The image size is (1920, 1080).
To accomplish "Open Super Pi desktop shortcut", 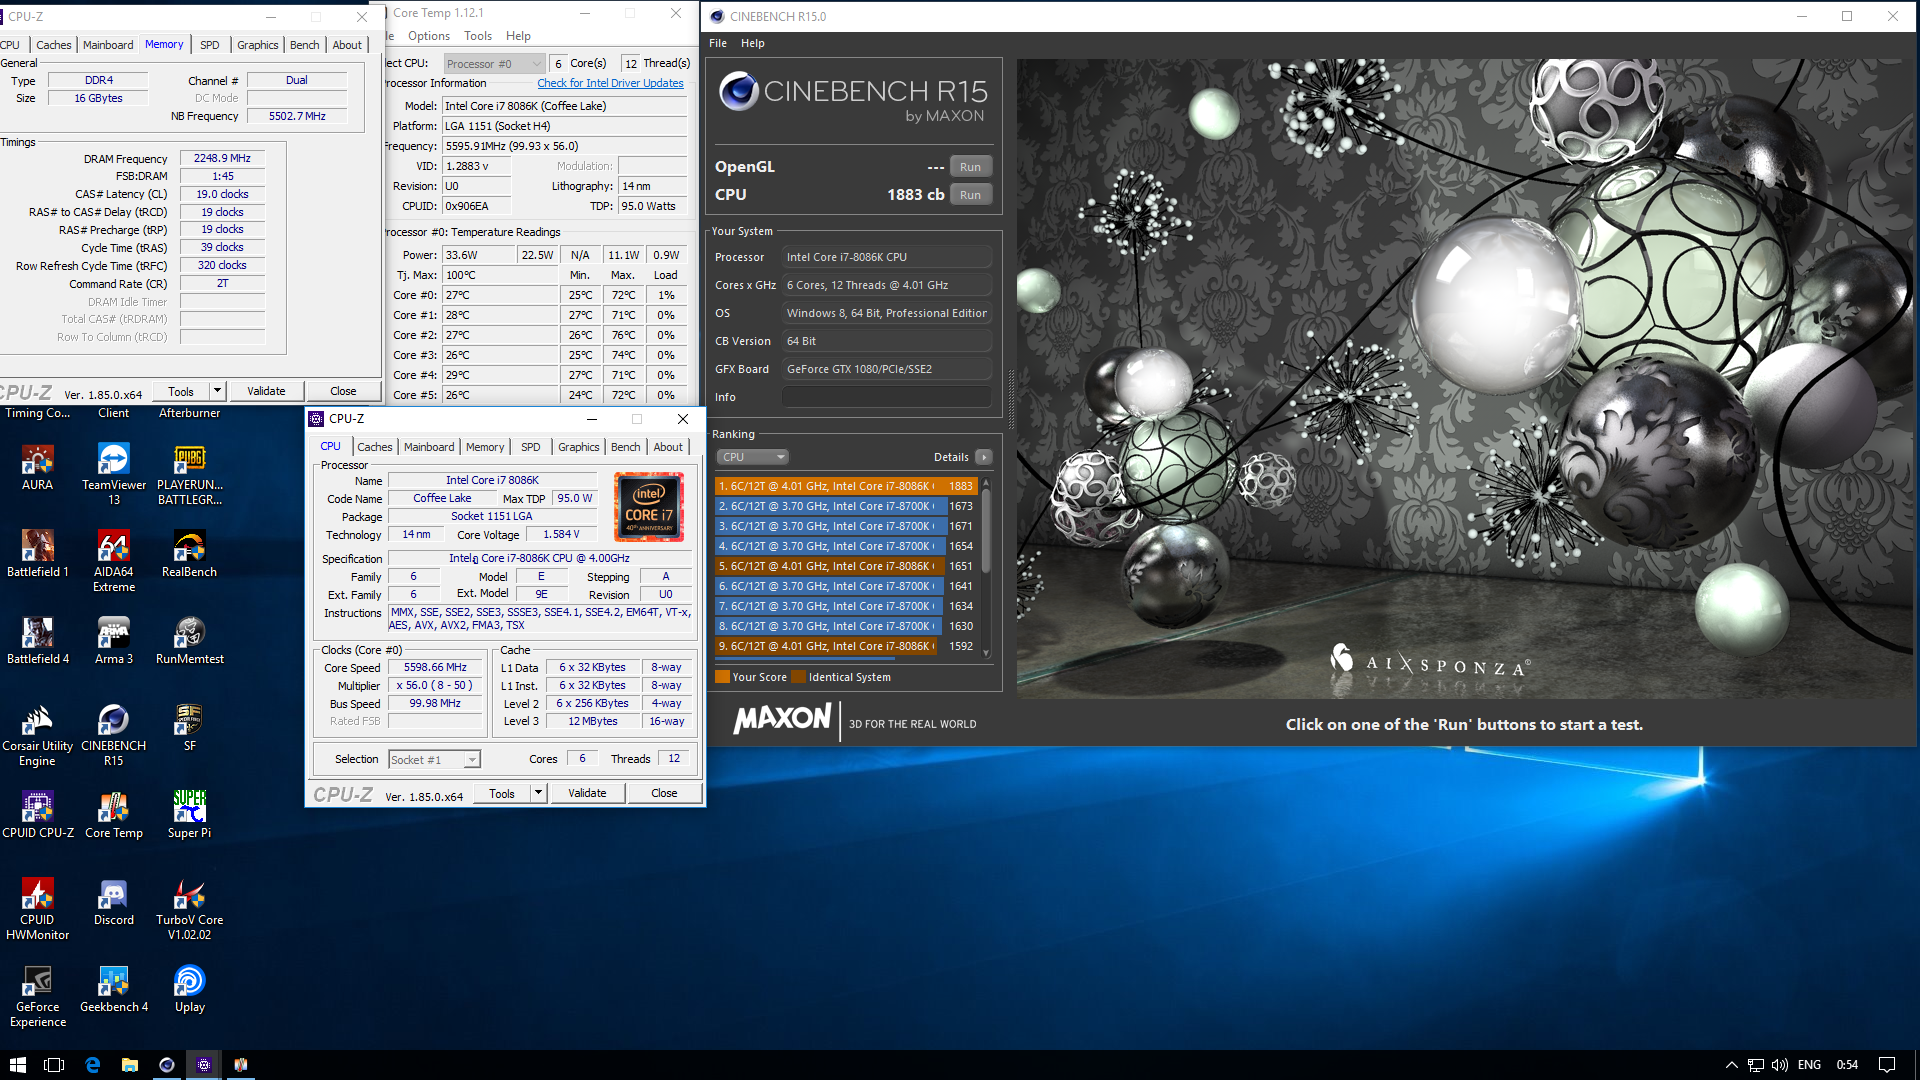I will (x=190, y=816).
